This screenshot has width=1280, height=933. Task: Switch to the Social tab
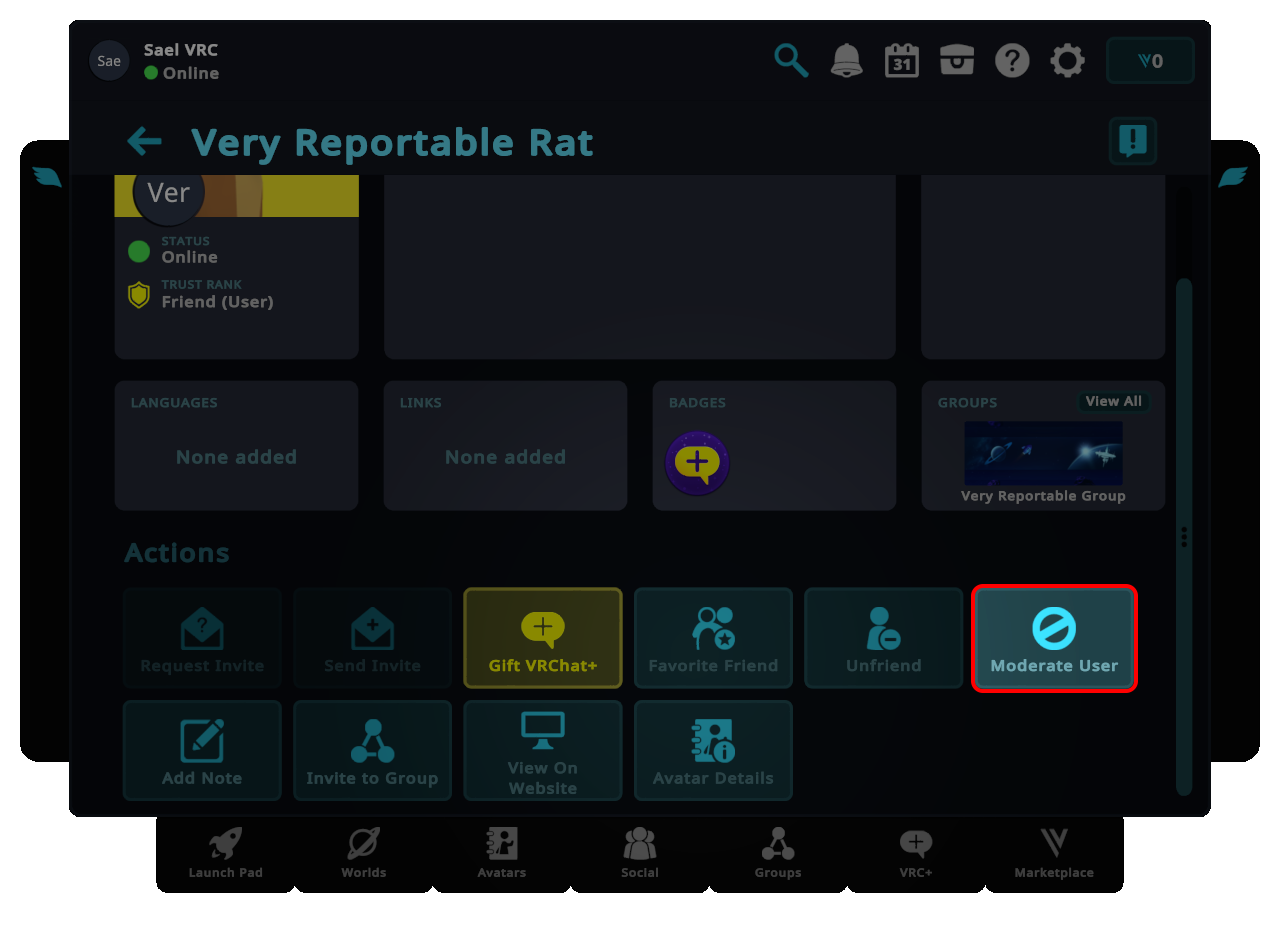[x=639, y=855]
